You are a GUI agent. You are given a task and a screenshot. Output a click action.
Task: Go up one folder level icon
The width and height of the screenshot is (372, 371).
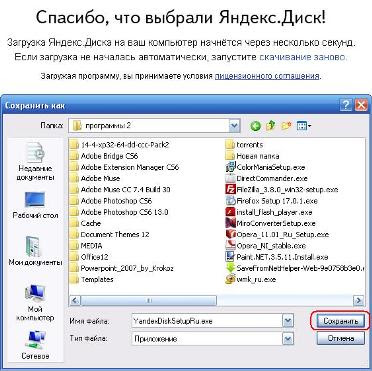[x=271, y=126]
